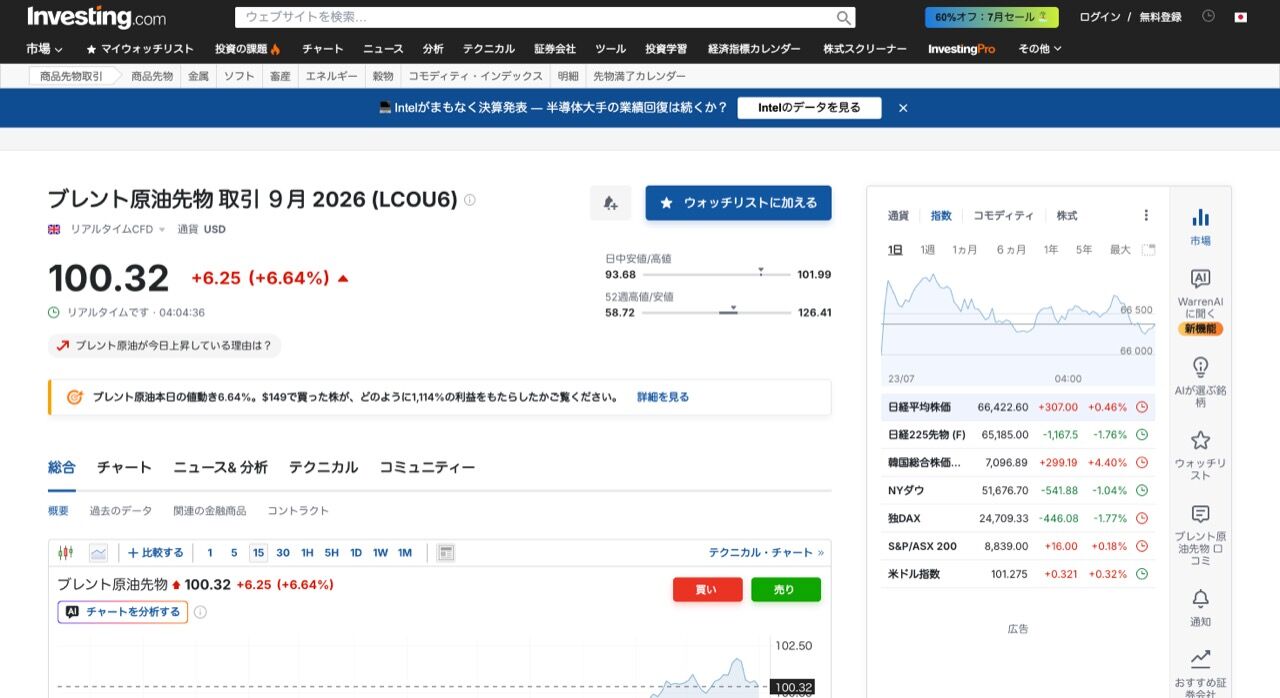
Task: Select 通貨 tab in market widget
Action: pos(898,215)
